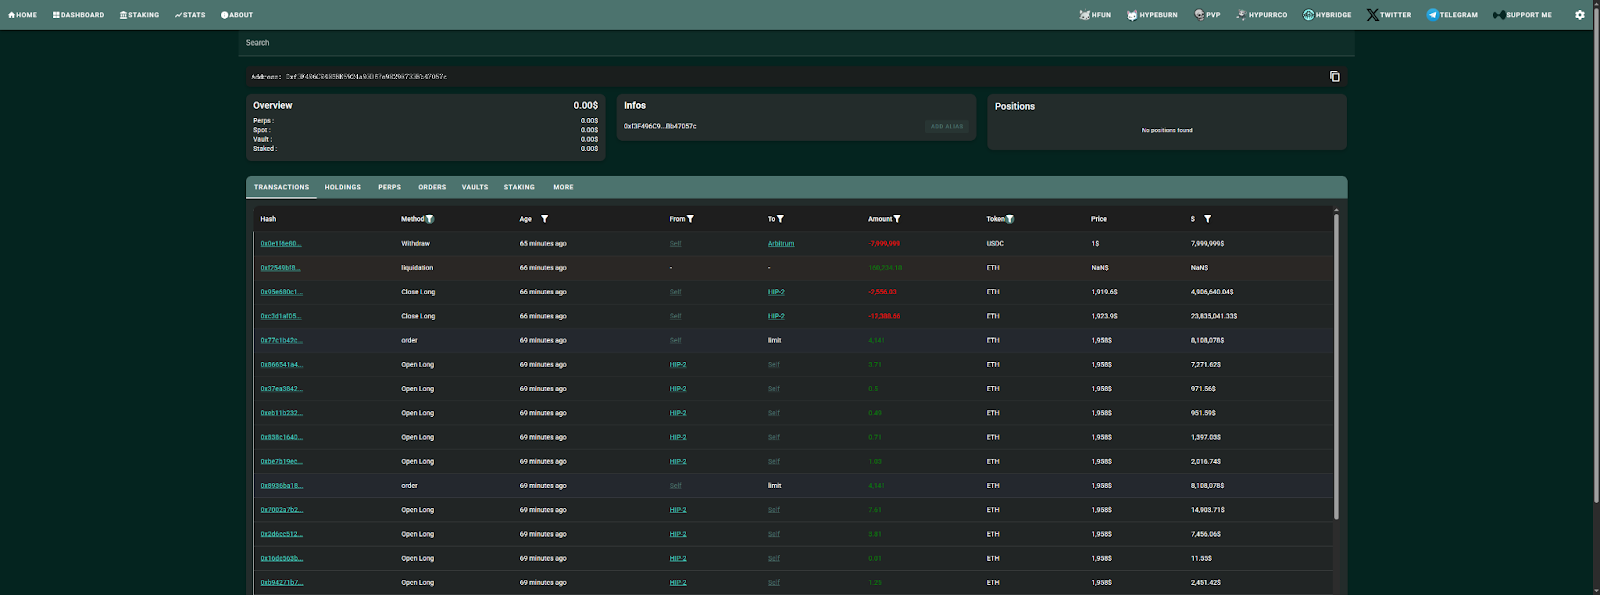Open the Age column filter
The image size is (1600, 595).
click(x=544, y=219)
